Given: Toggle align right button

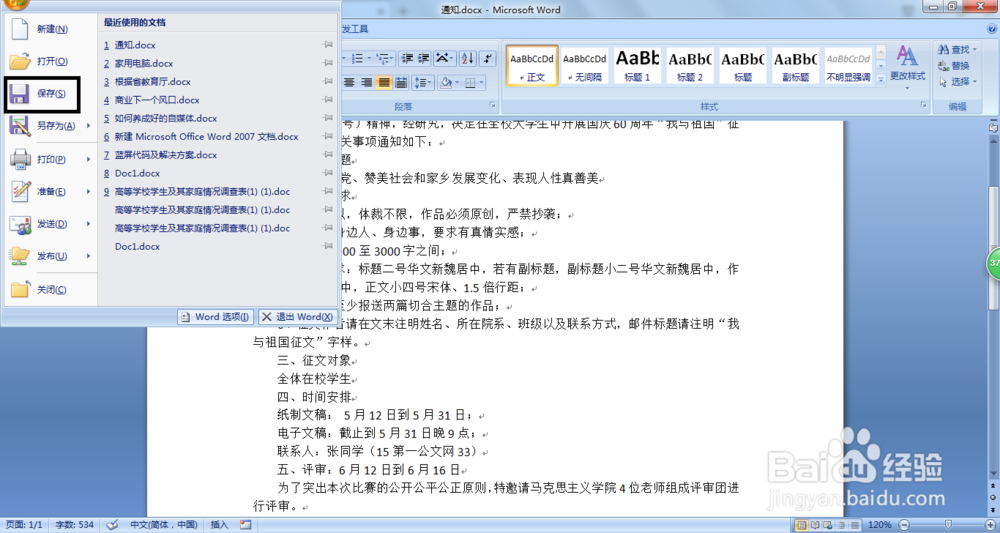Looking at the screenshot, I should click(367, 82).
